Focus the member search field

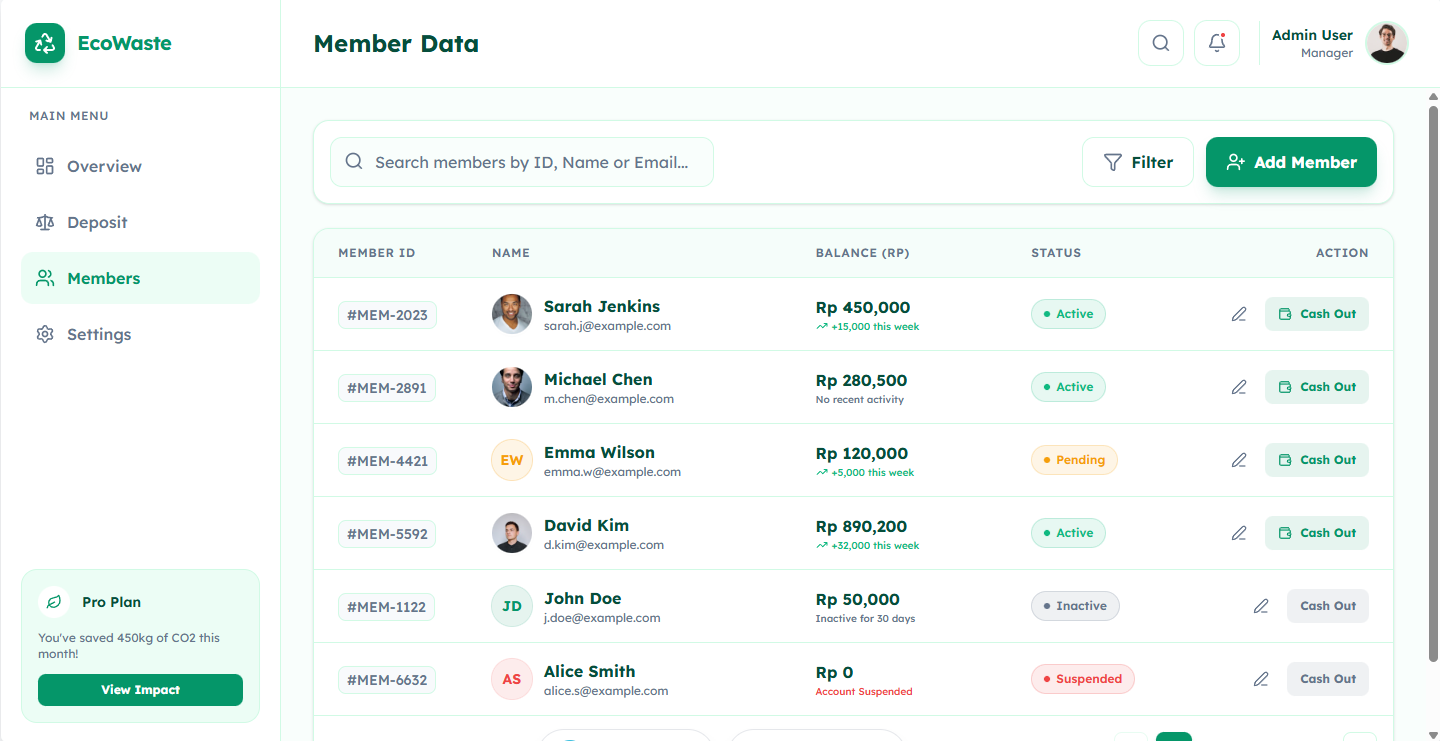pyautogui.click(x=530, y=162)
